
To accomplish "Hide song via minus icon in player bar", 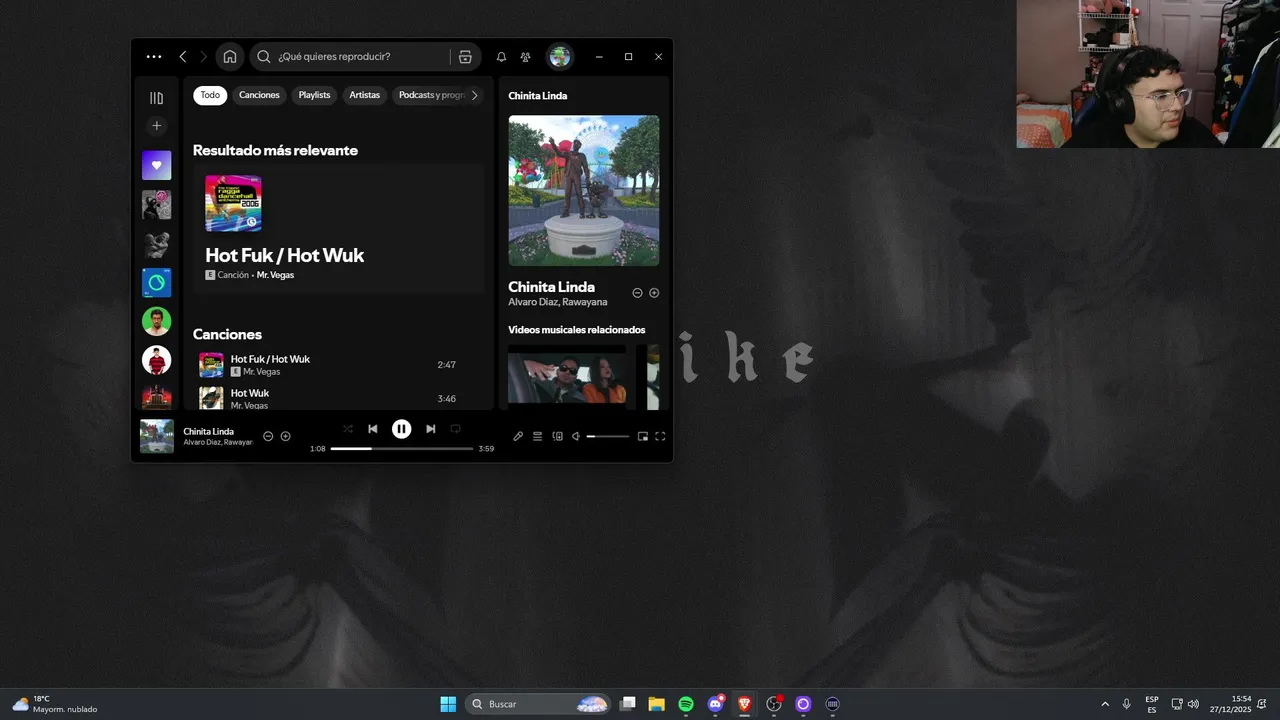I will (x=268, y=436).
